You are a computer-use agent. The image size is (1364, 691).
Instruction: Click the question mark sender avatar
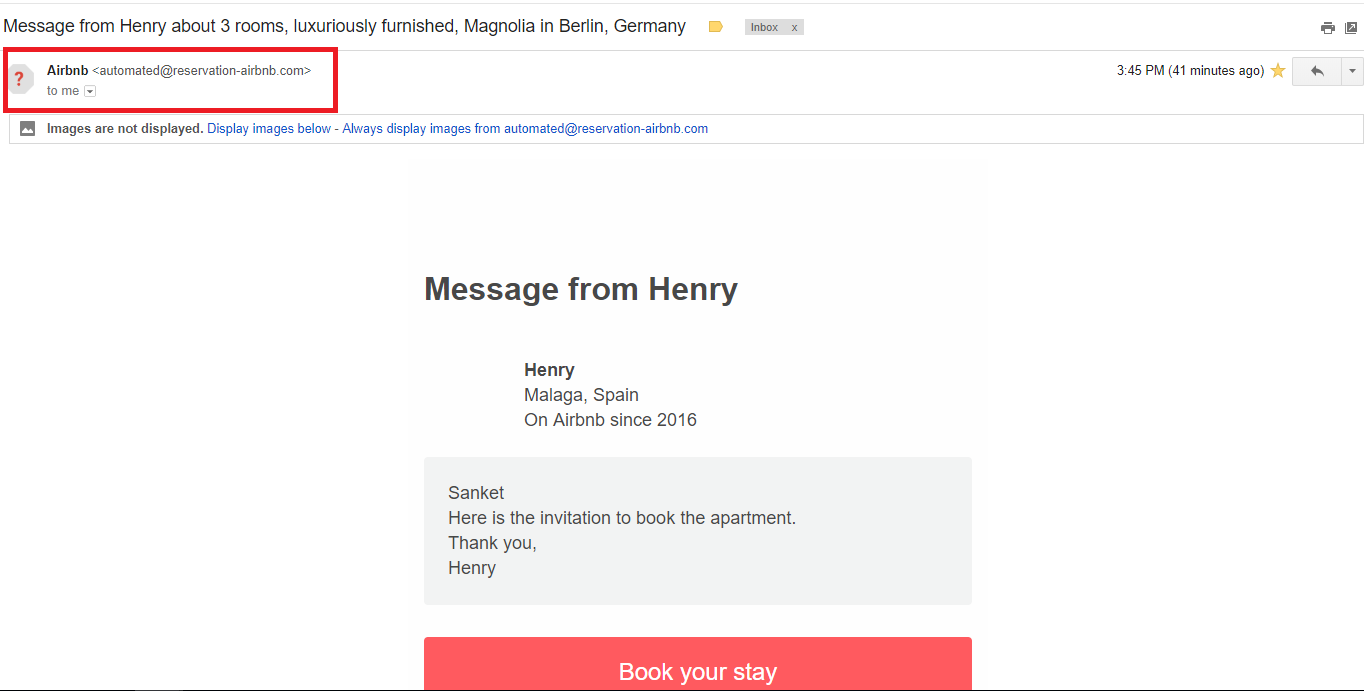[20, 78]
